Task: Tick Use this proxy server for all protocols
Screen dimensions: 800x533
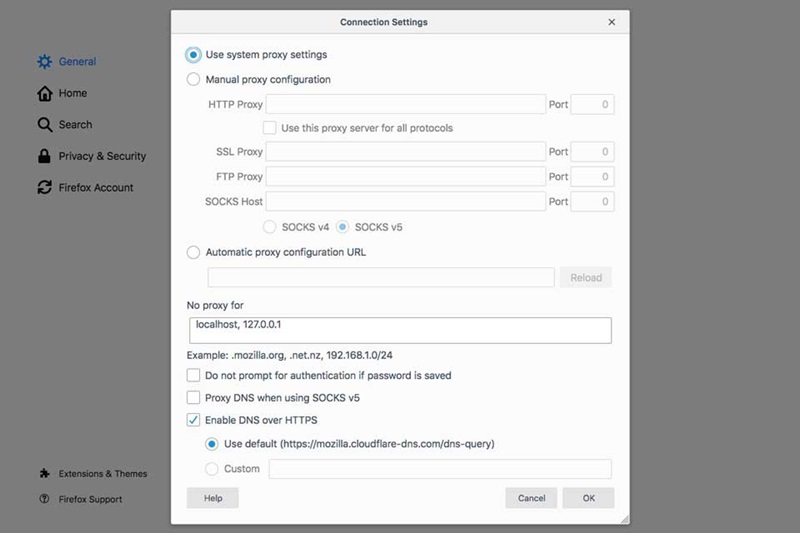Action: click(269, 128)
